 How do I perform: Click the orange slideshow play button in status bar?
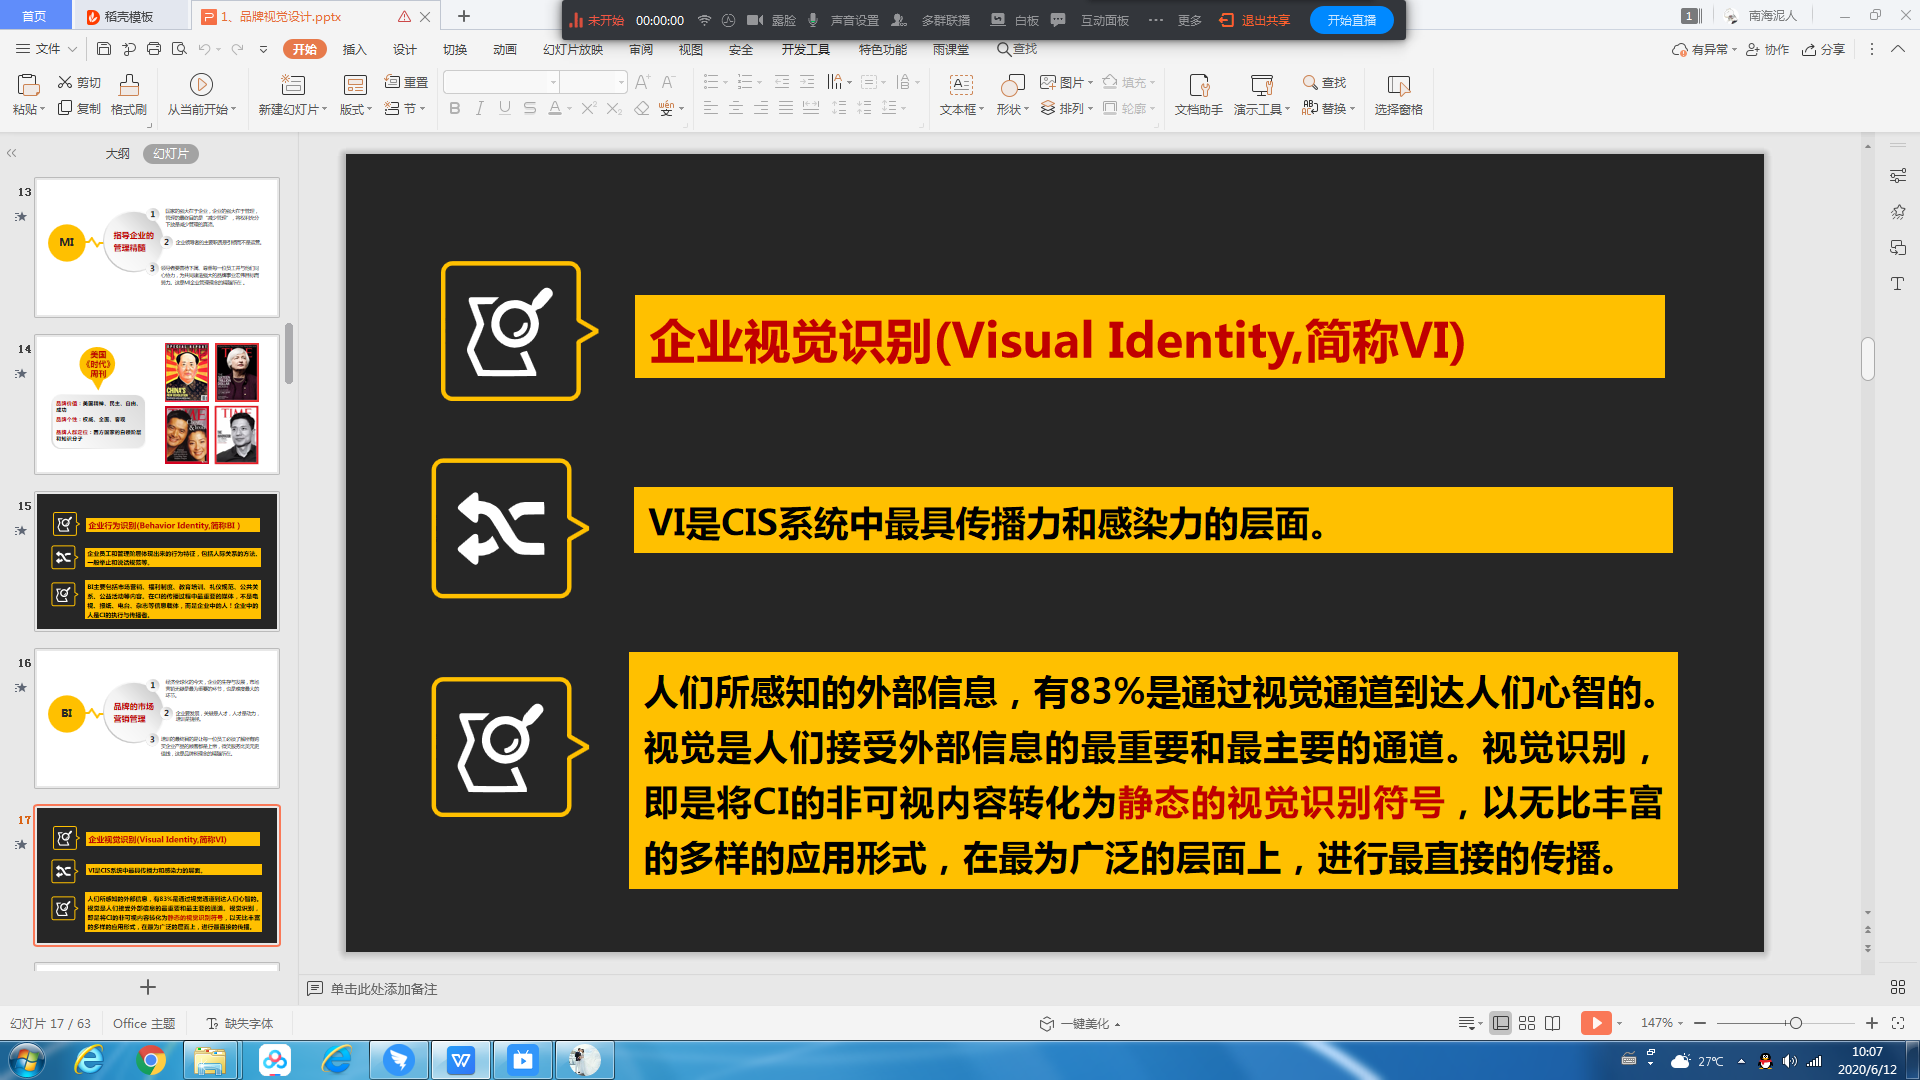(x=1595, y=1023)
